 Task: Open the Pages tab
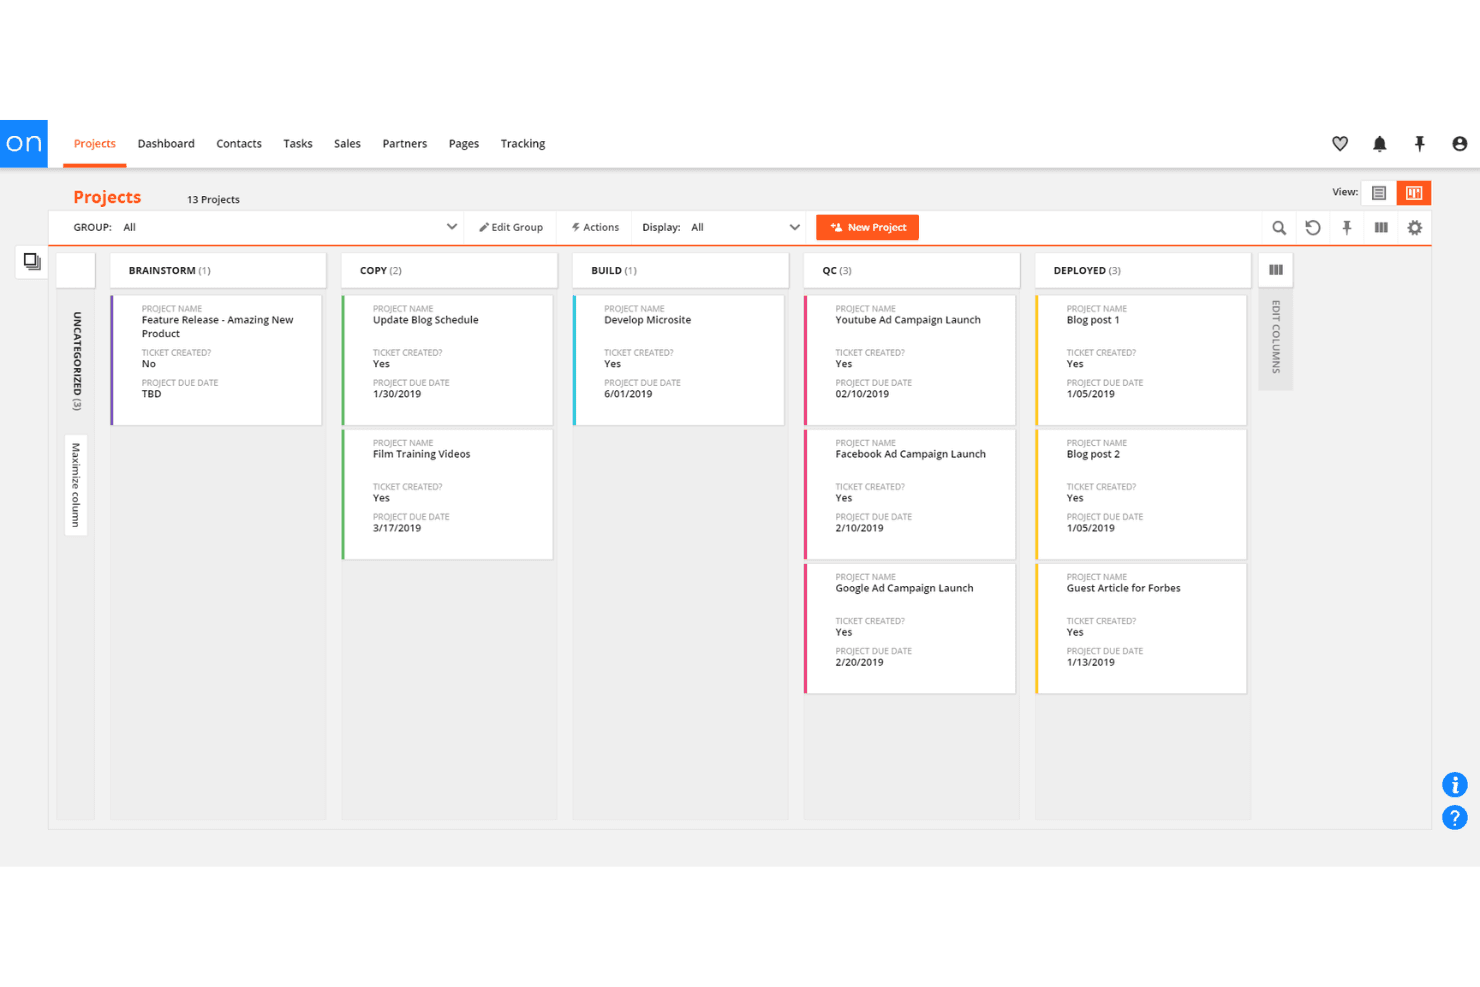[x=464, y=144]
